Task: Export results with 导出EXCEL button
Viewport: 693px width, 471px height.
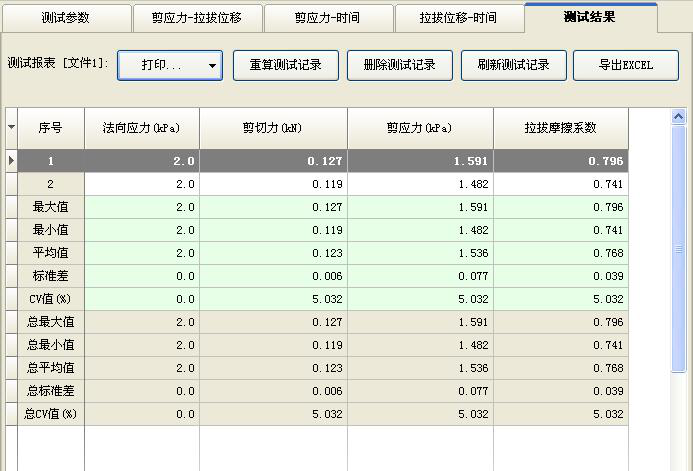Action: [626, 65]
